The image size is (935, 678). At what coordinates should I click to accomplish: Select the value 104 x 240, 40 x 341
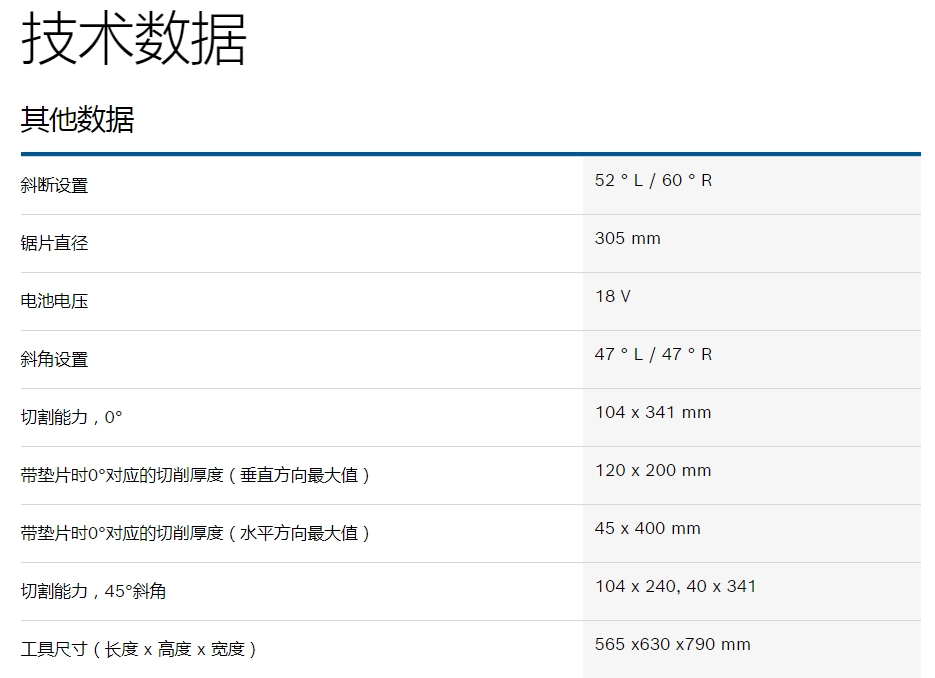pos(675,587)
